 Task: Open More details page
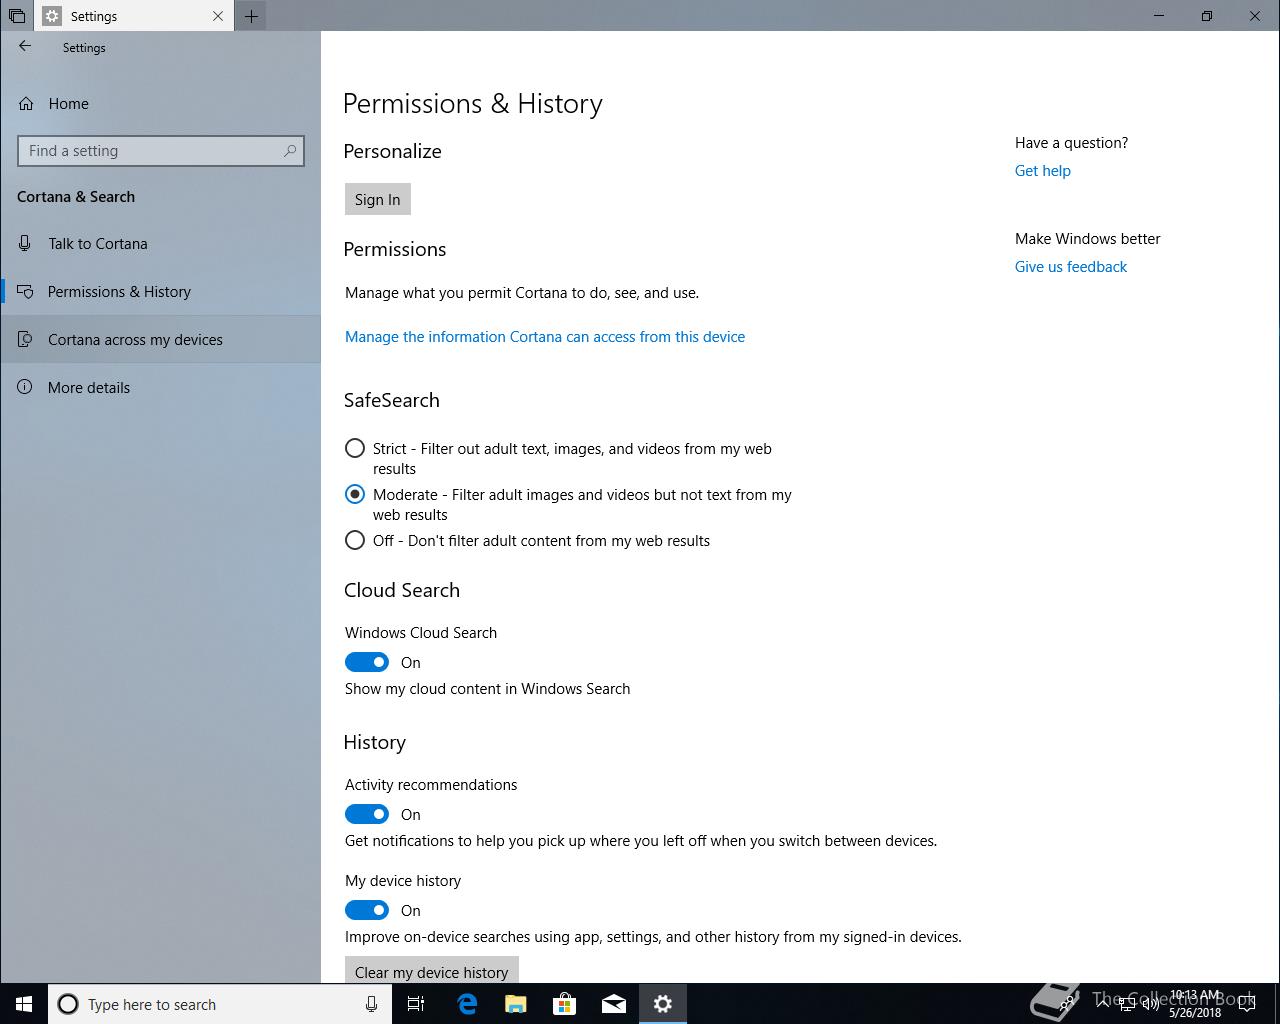160,388
